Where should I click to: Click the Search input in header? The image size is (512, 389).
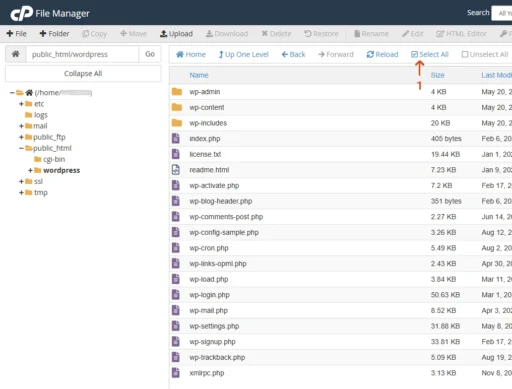pyautogui.click(x=502, y=13)
